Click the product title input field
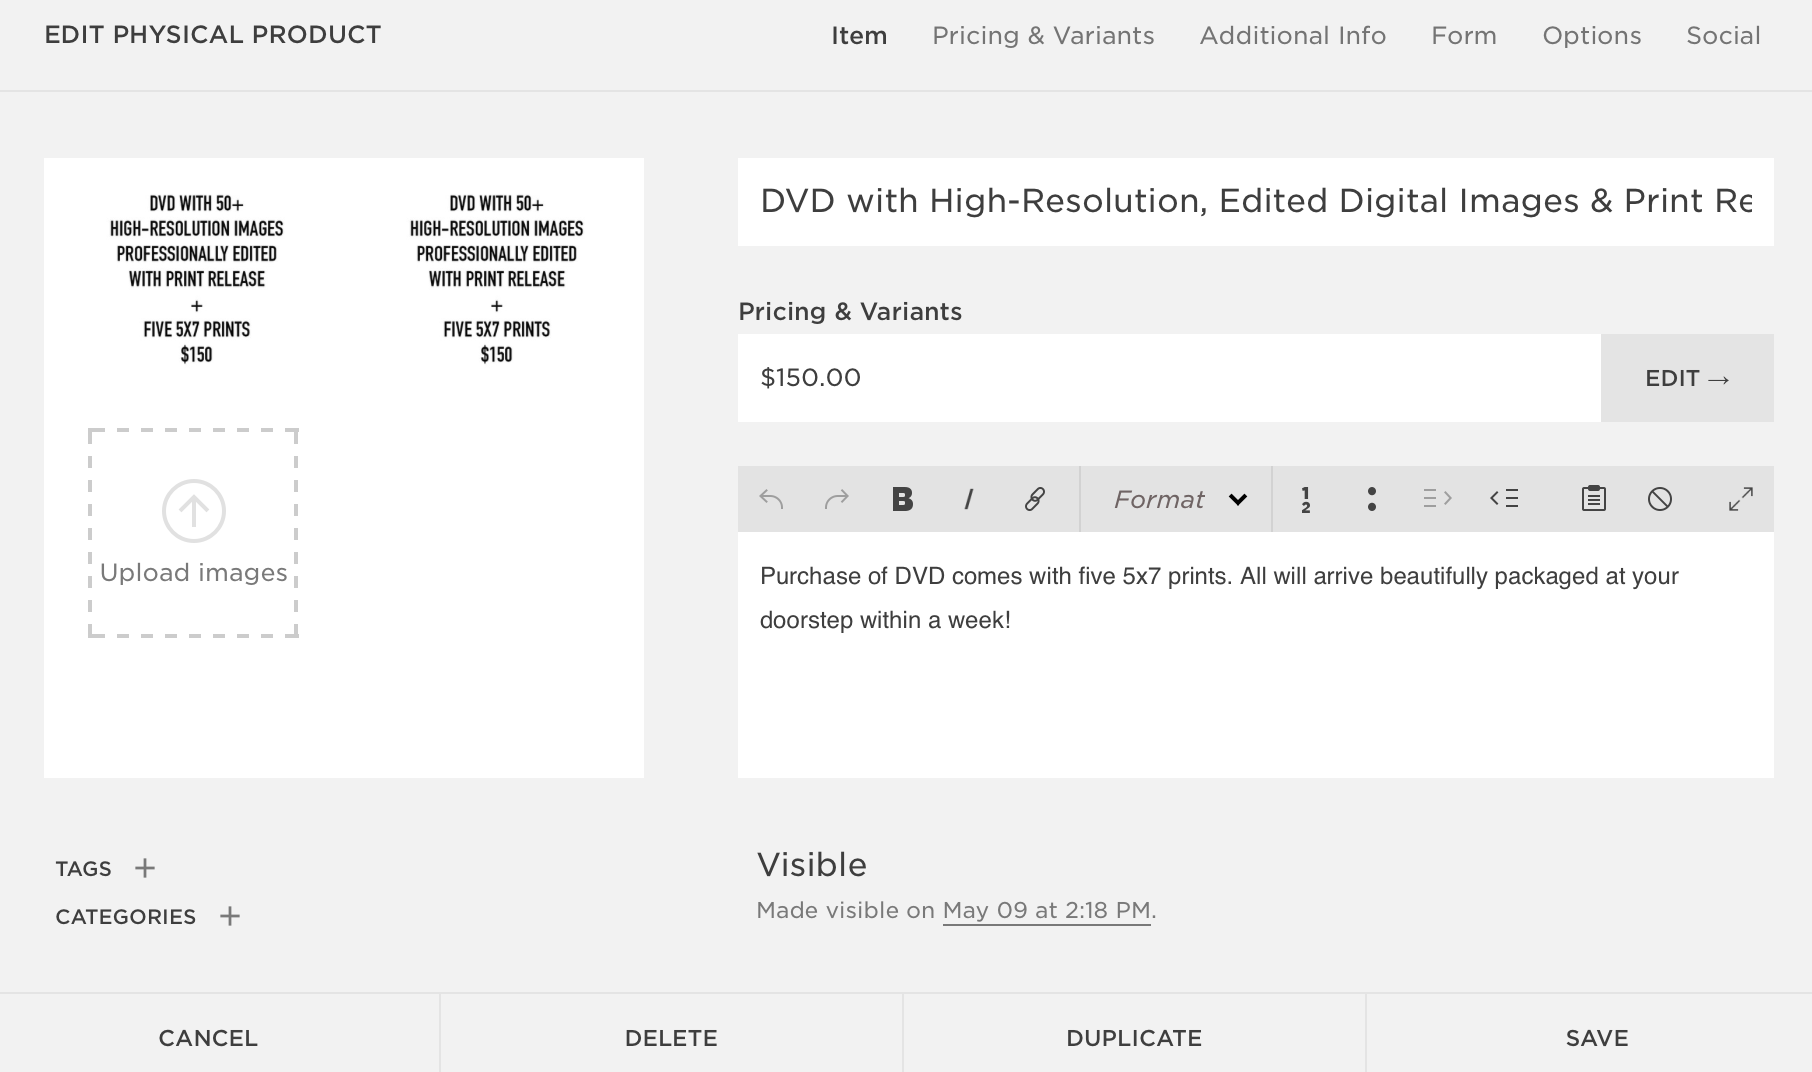 pyautogui.click(x=1256, y=201)
